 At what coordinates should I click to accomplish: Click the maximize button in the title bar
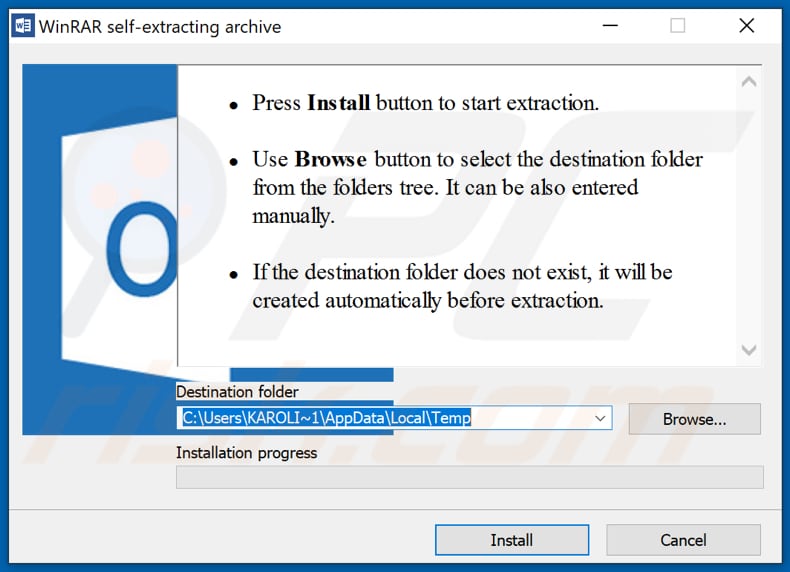[677, 27]
